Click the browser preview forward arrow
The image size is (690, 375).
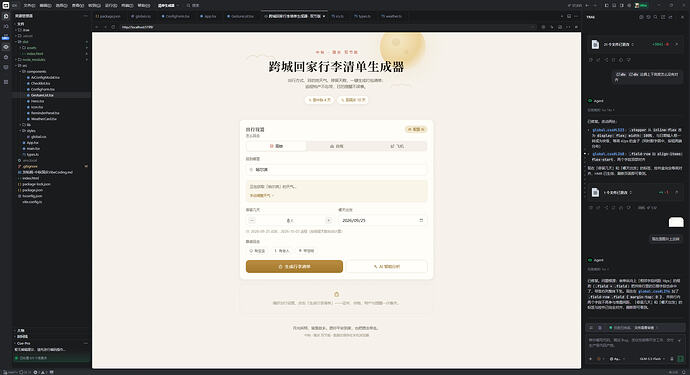tap(105, 27)
